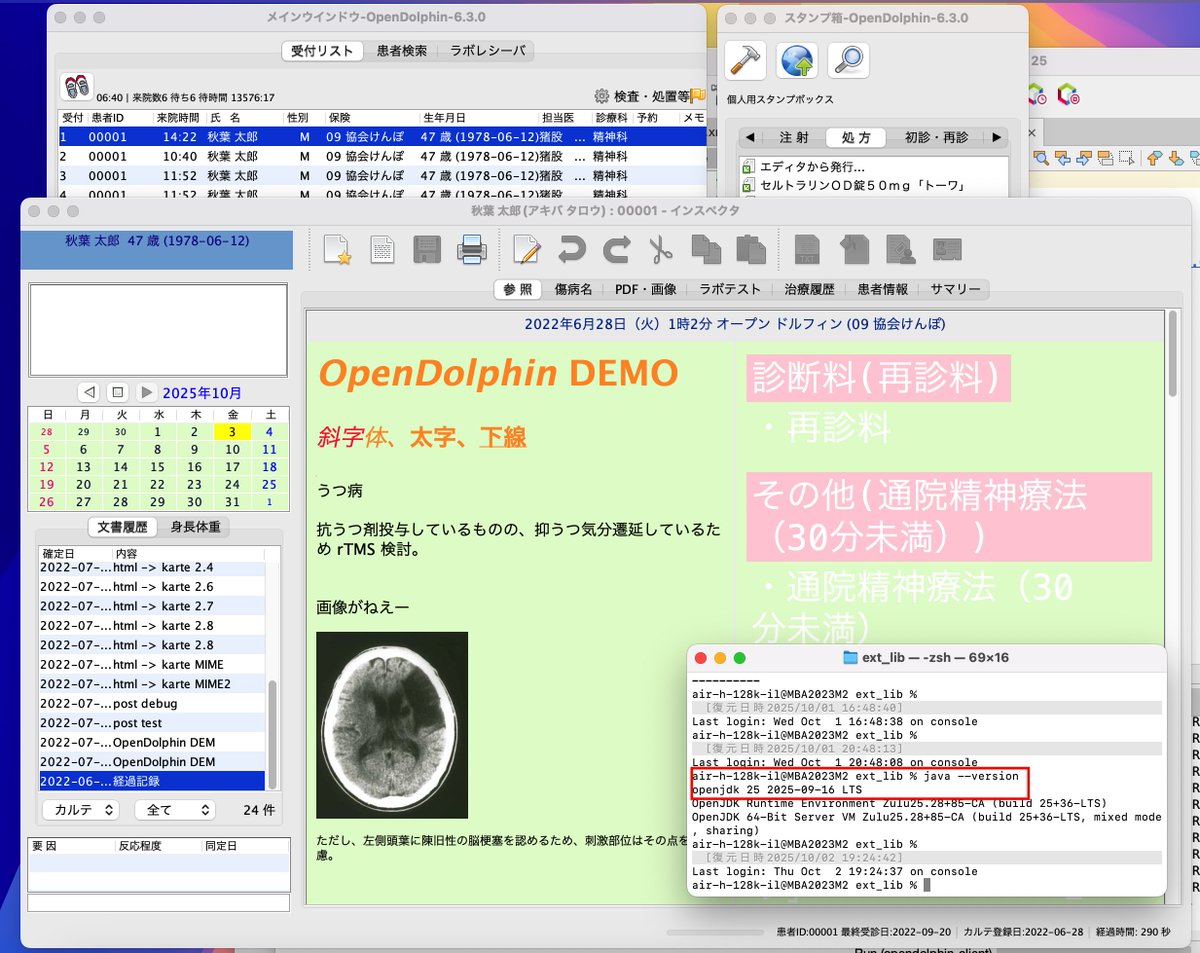The height and width of the screenshot is (953, 1200).
Task: Click the scissors cut icon
Action: (x=660, y=248)
